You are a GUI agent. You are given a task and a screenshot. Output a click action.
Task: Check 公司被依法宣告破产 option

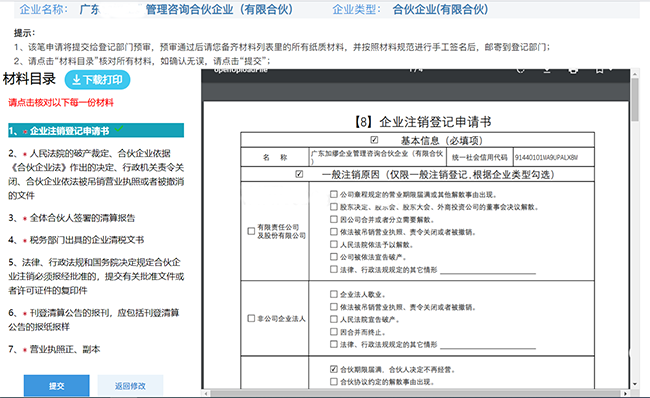(x=334, y=257)
